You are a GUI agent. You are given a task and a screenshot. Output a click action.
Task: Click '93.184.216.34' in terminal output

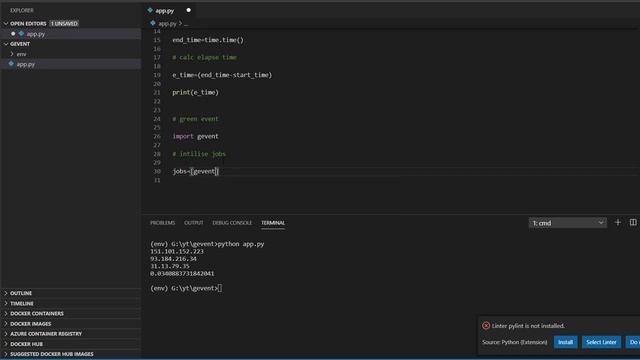click(x=173, y=259)
